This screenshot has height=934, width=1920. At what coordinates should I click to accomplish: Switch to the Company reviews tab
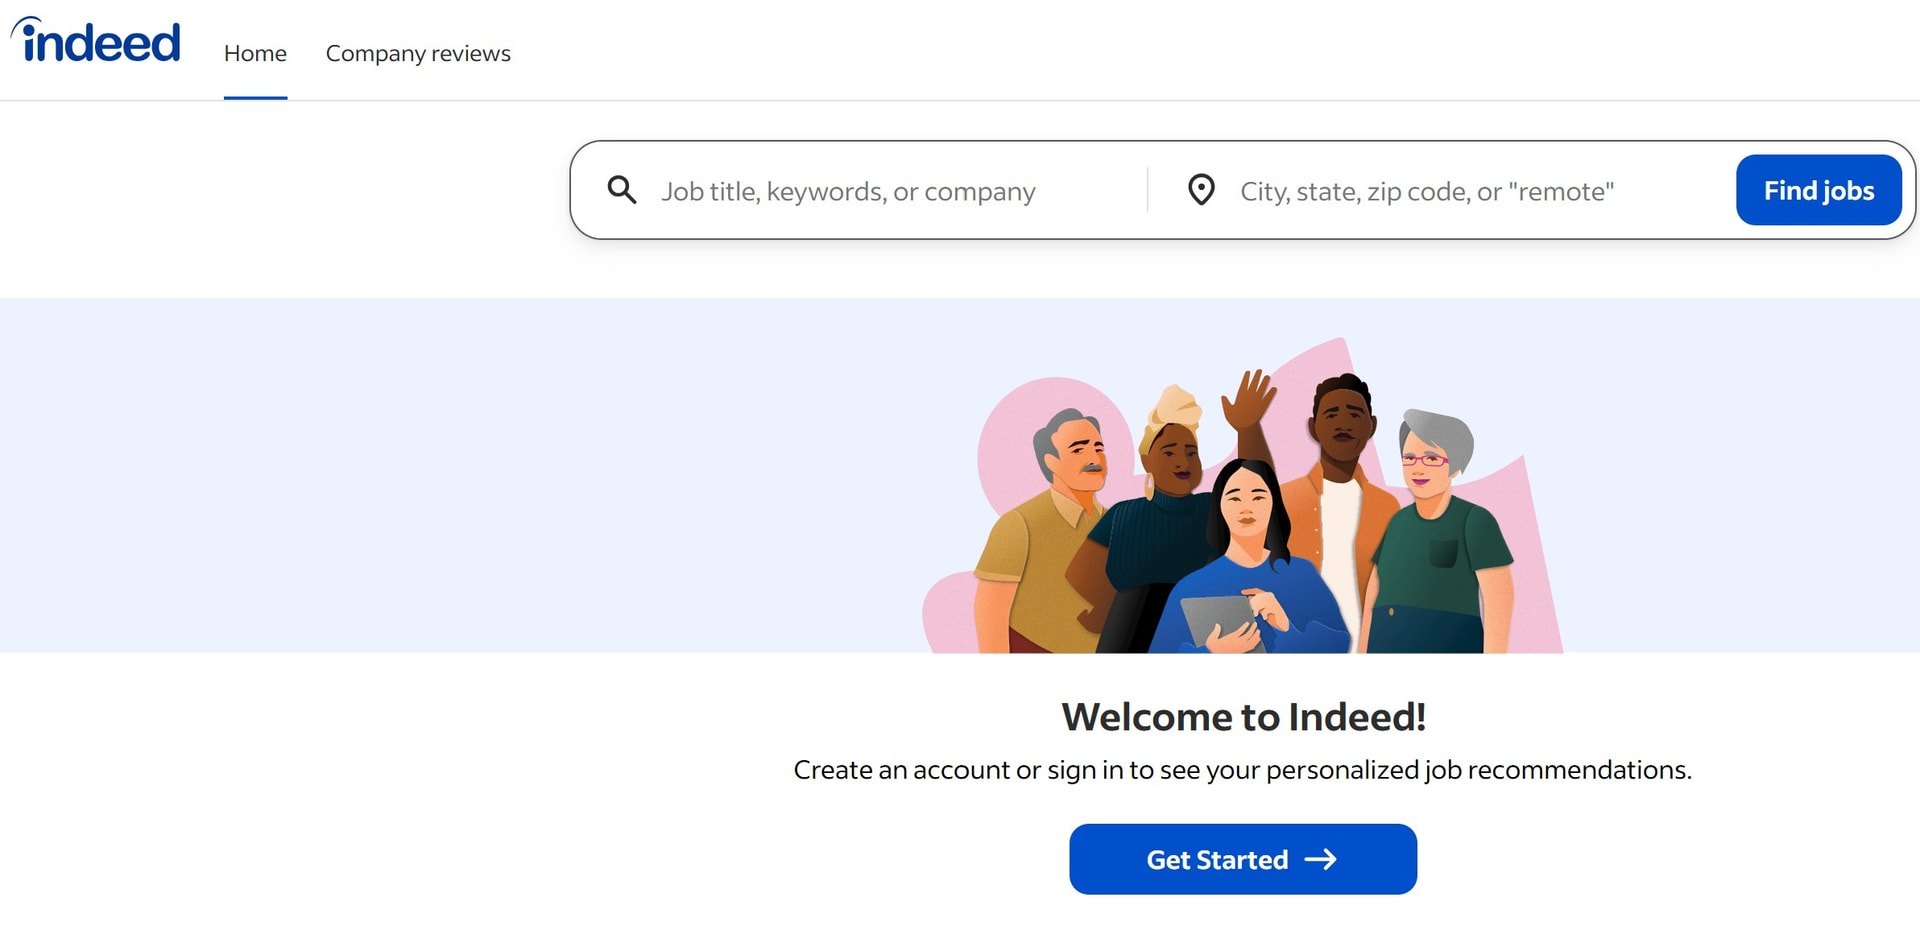tap(418, 53)
